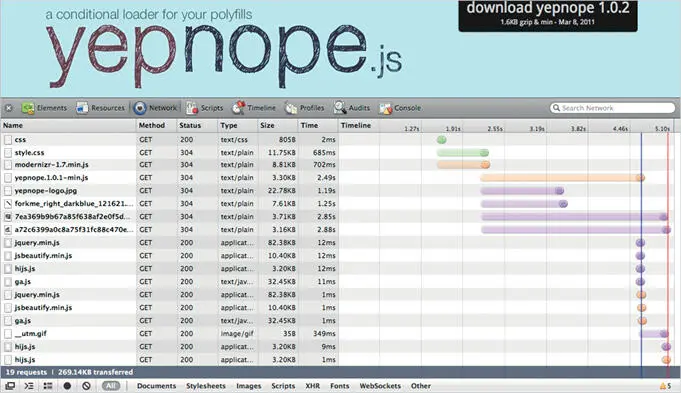Sort by the Size column header
Screen dimensions: 681x393
tap(267, 125)
